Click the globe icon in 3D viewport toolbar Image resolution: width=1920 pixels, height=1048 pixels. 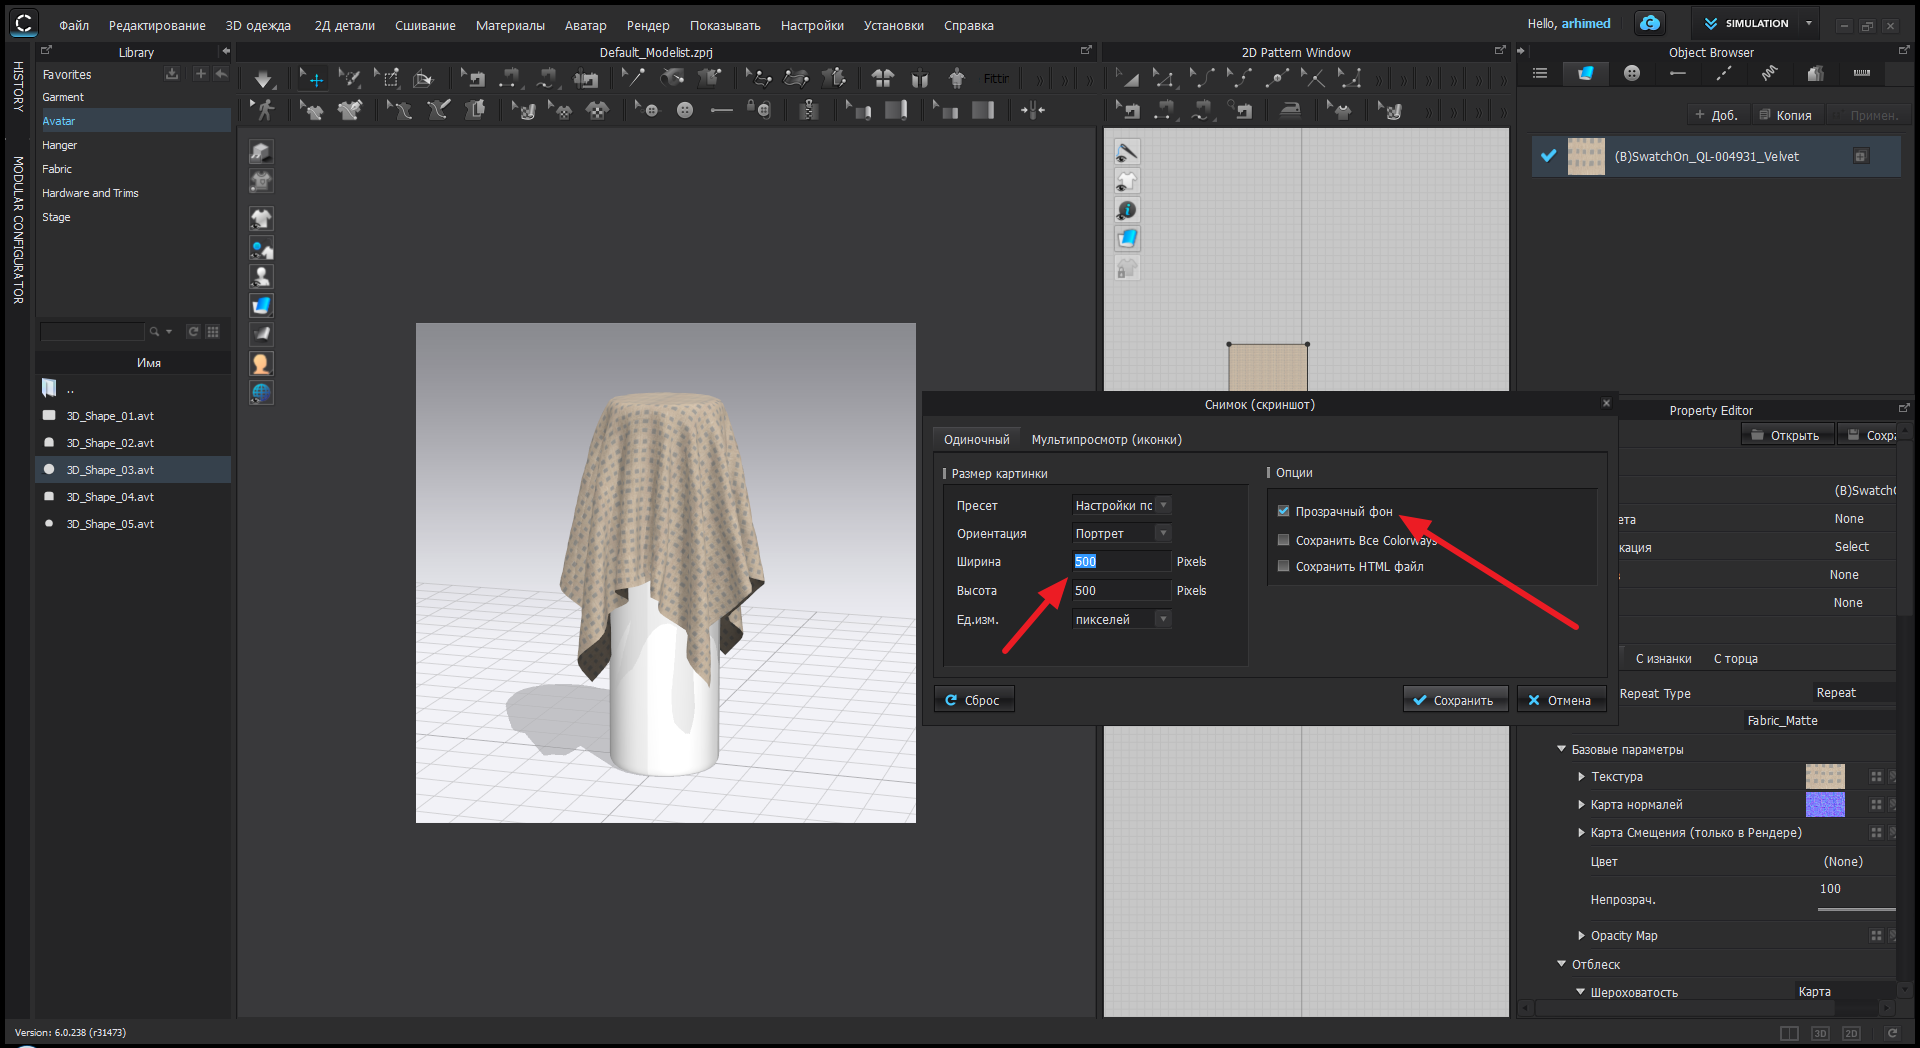tap(261, 393)
